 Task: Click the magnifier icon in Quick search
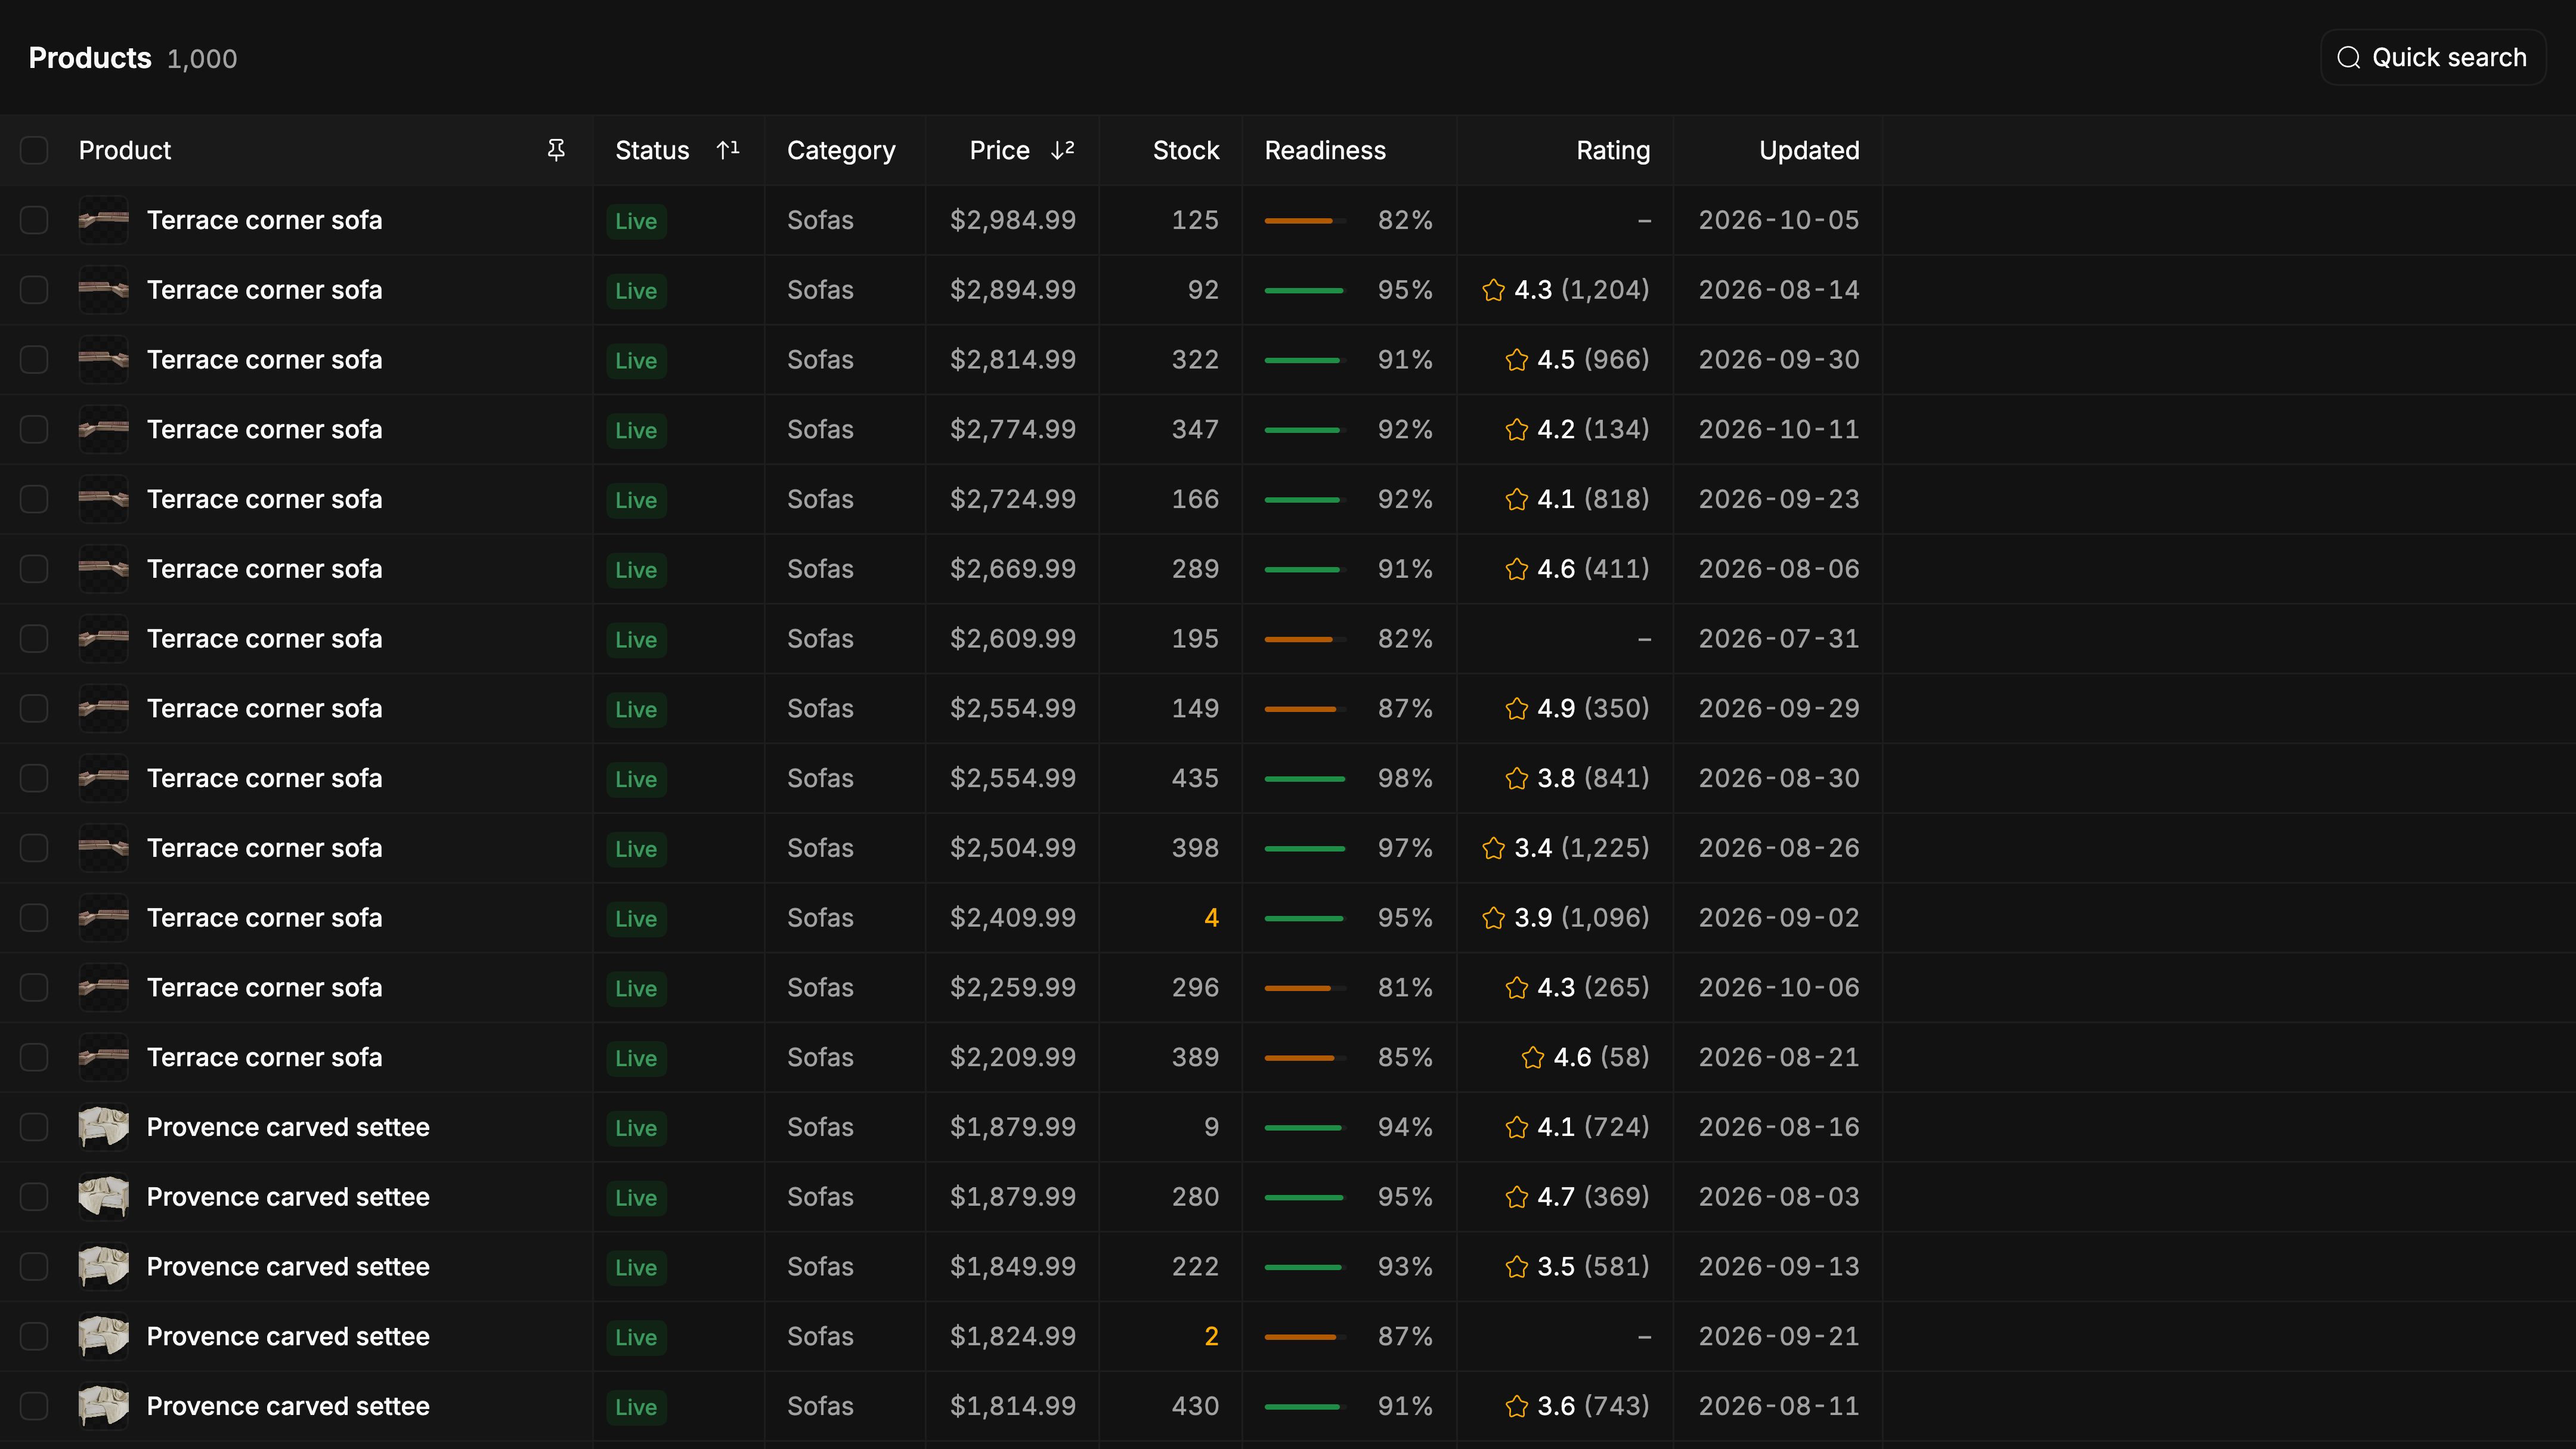(2348, 58)
